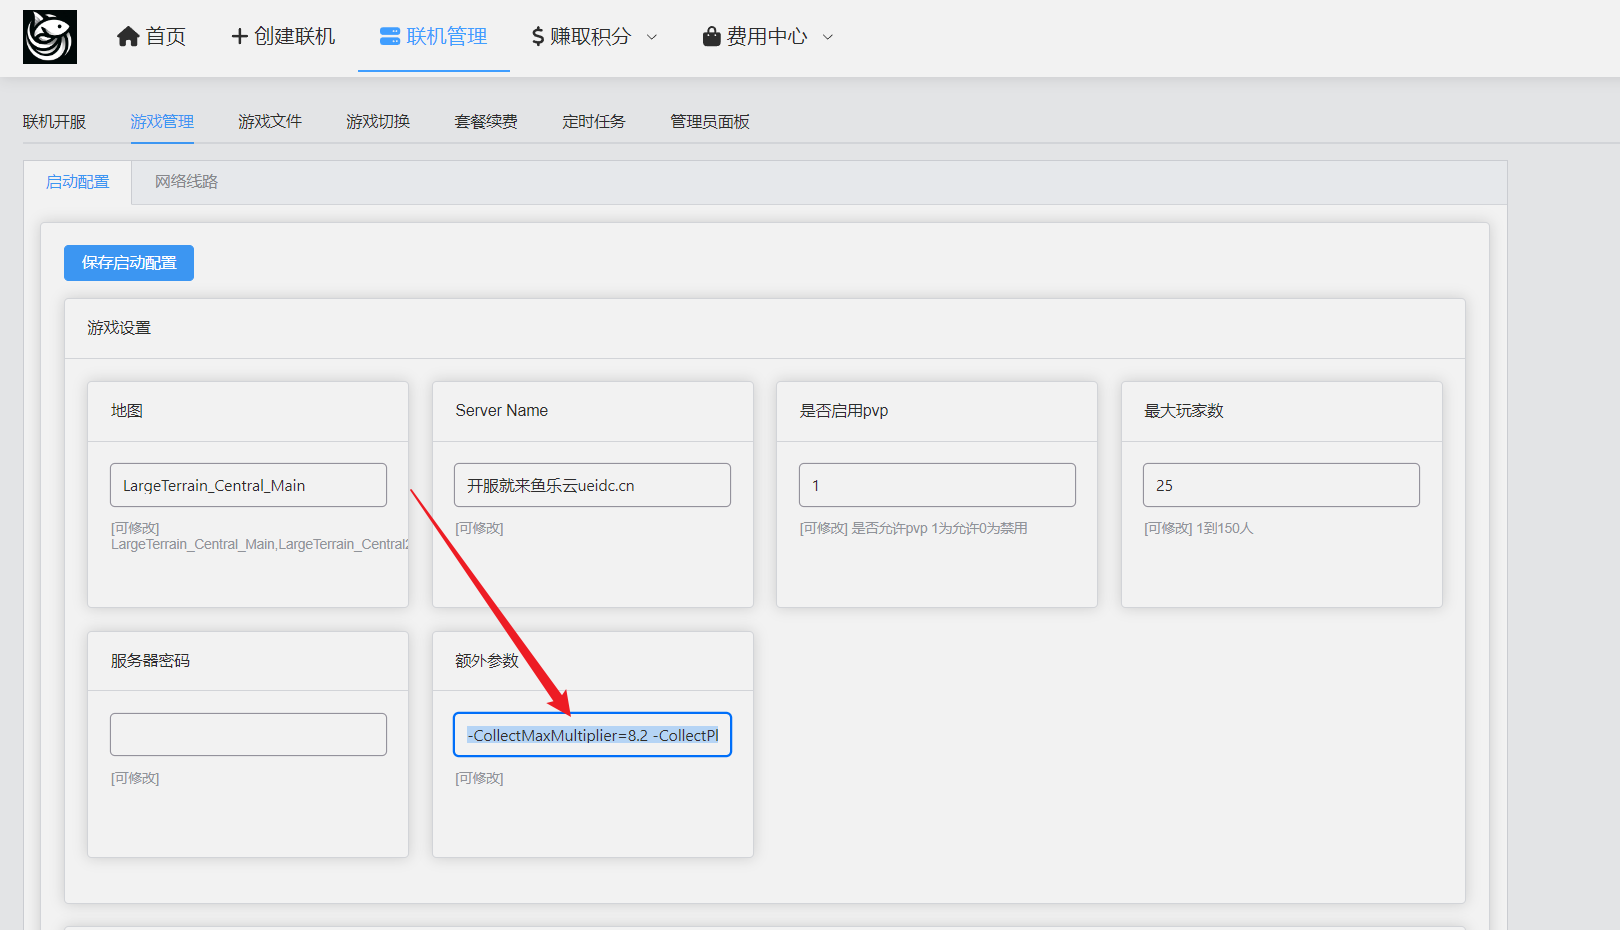Click the site logo in the header

click(x=50, y=37)
